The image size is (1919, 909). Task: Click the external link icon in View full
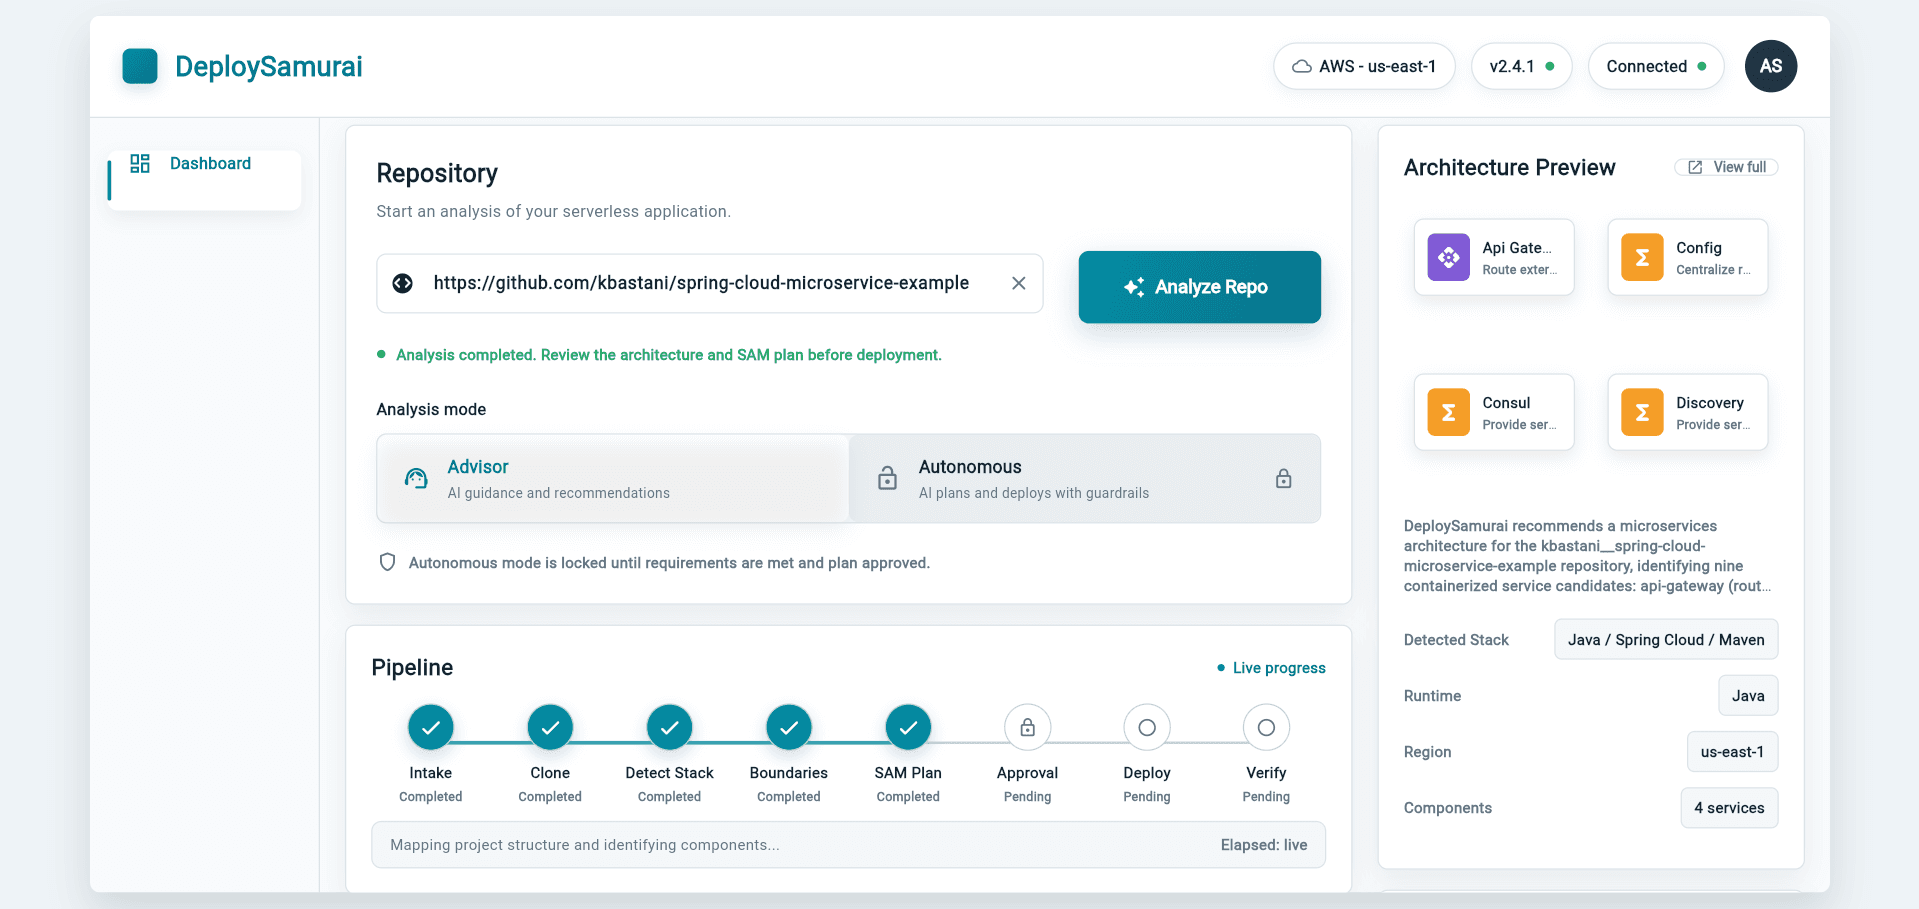tap(1695, 167)
